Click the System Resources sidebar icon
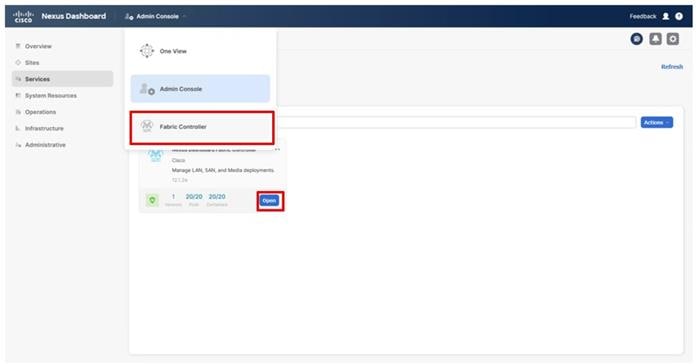This screenshot has width=696, height=364. point(18,95)
